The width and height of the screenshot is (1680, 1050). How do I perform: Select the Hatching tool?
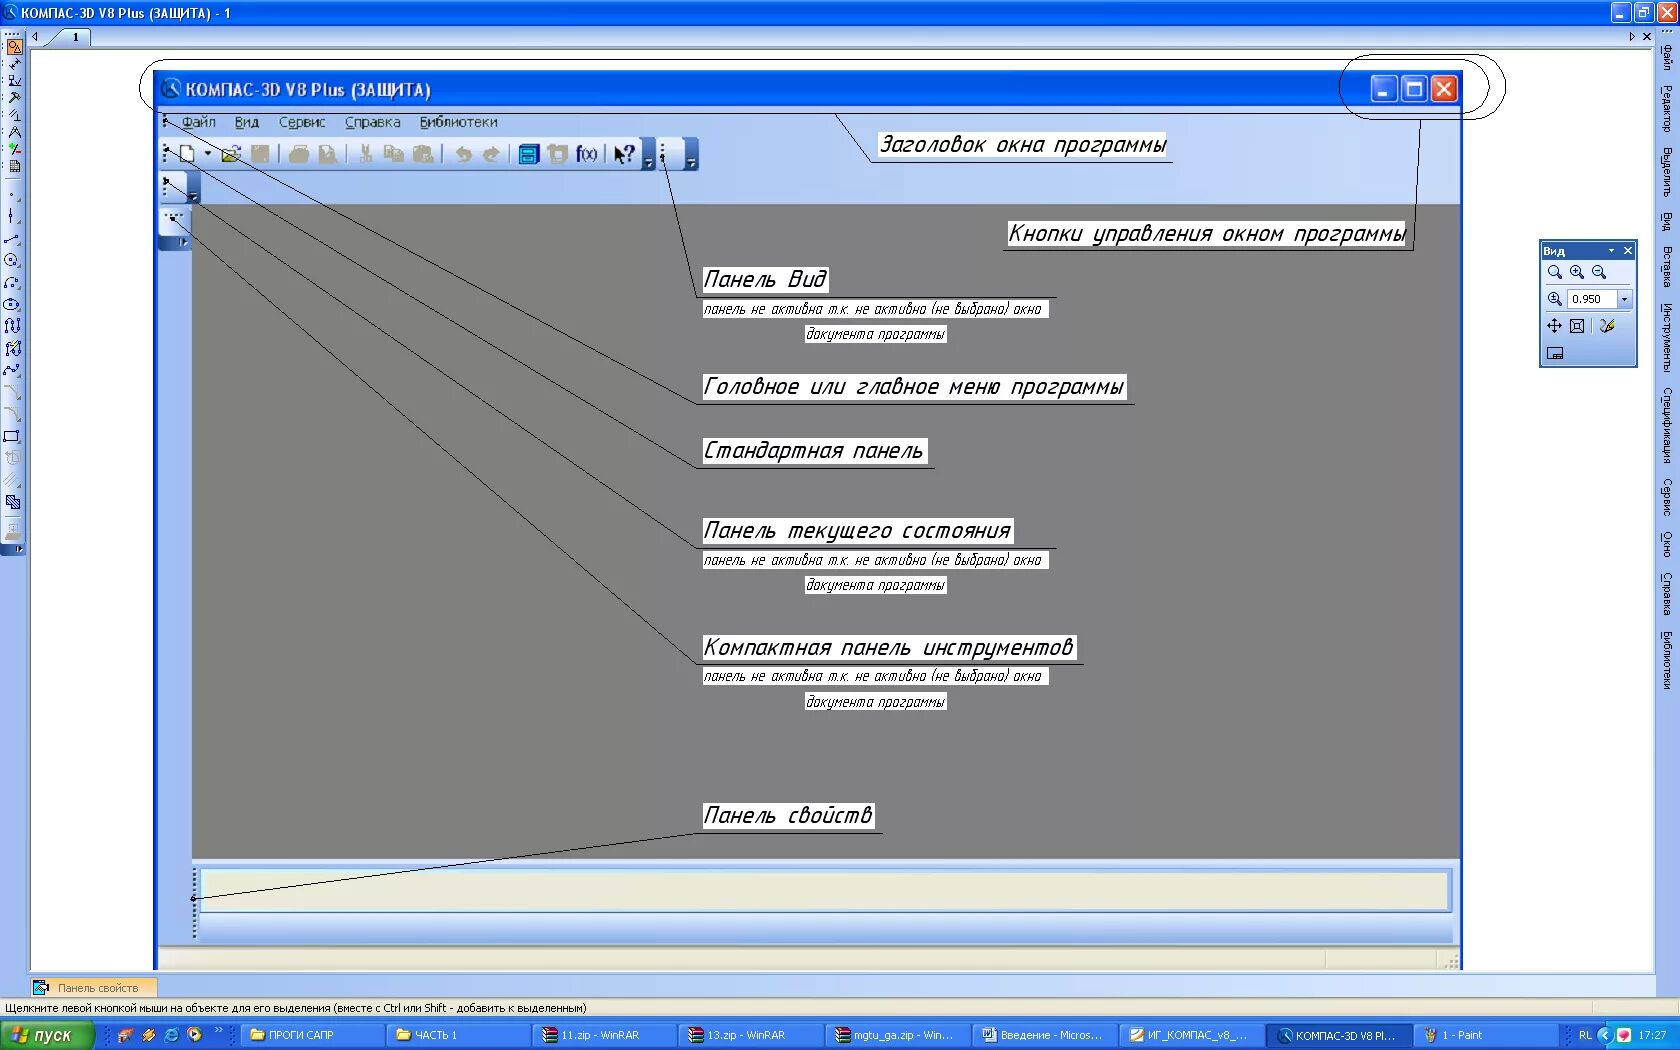(12, 502)
